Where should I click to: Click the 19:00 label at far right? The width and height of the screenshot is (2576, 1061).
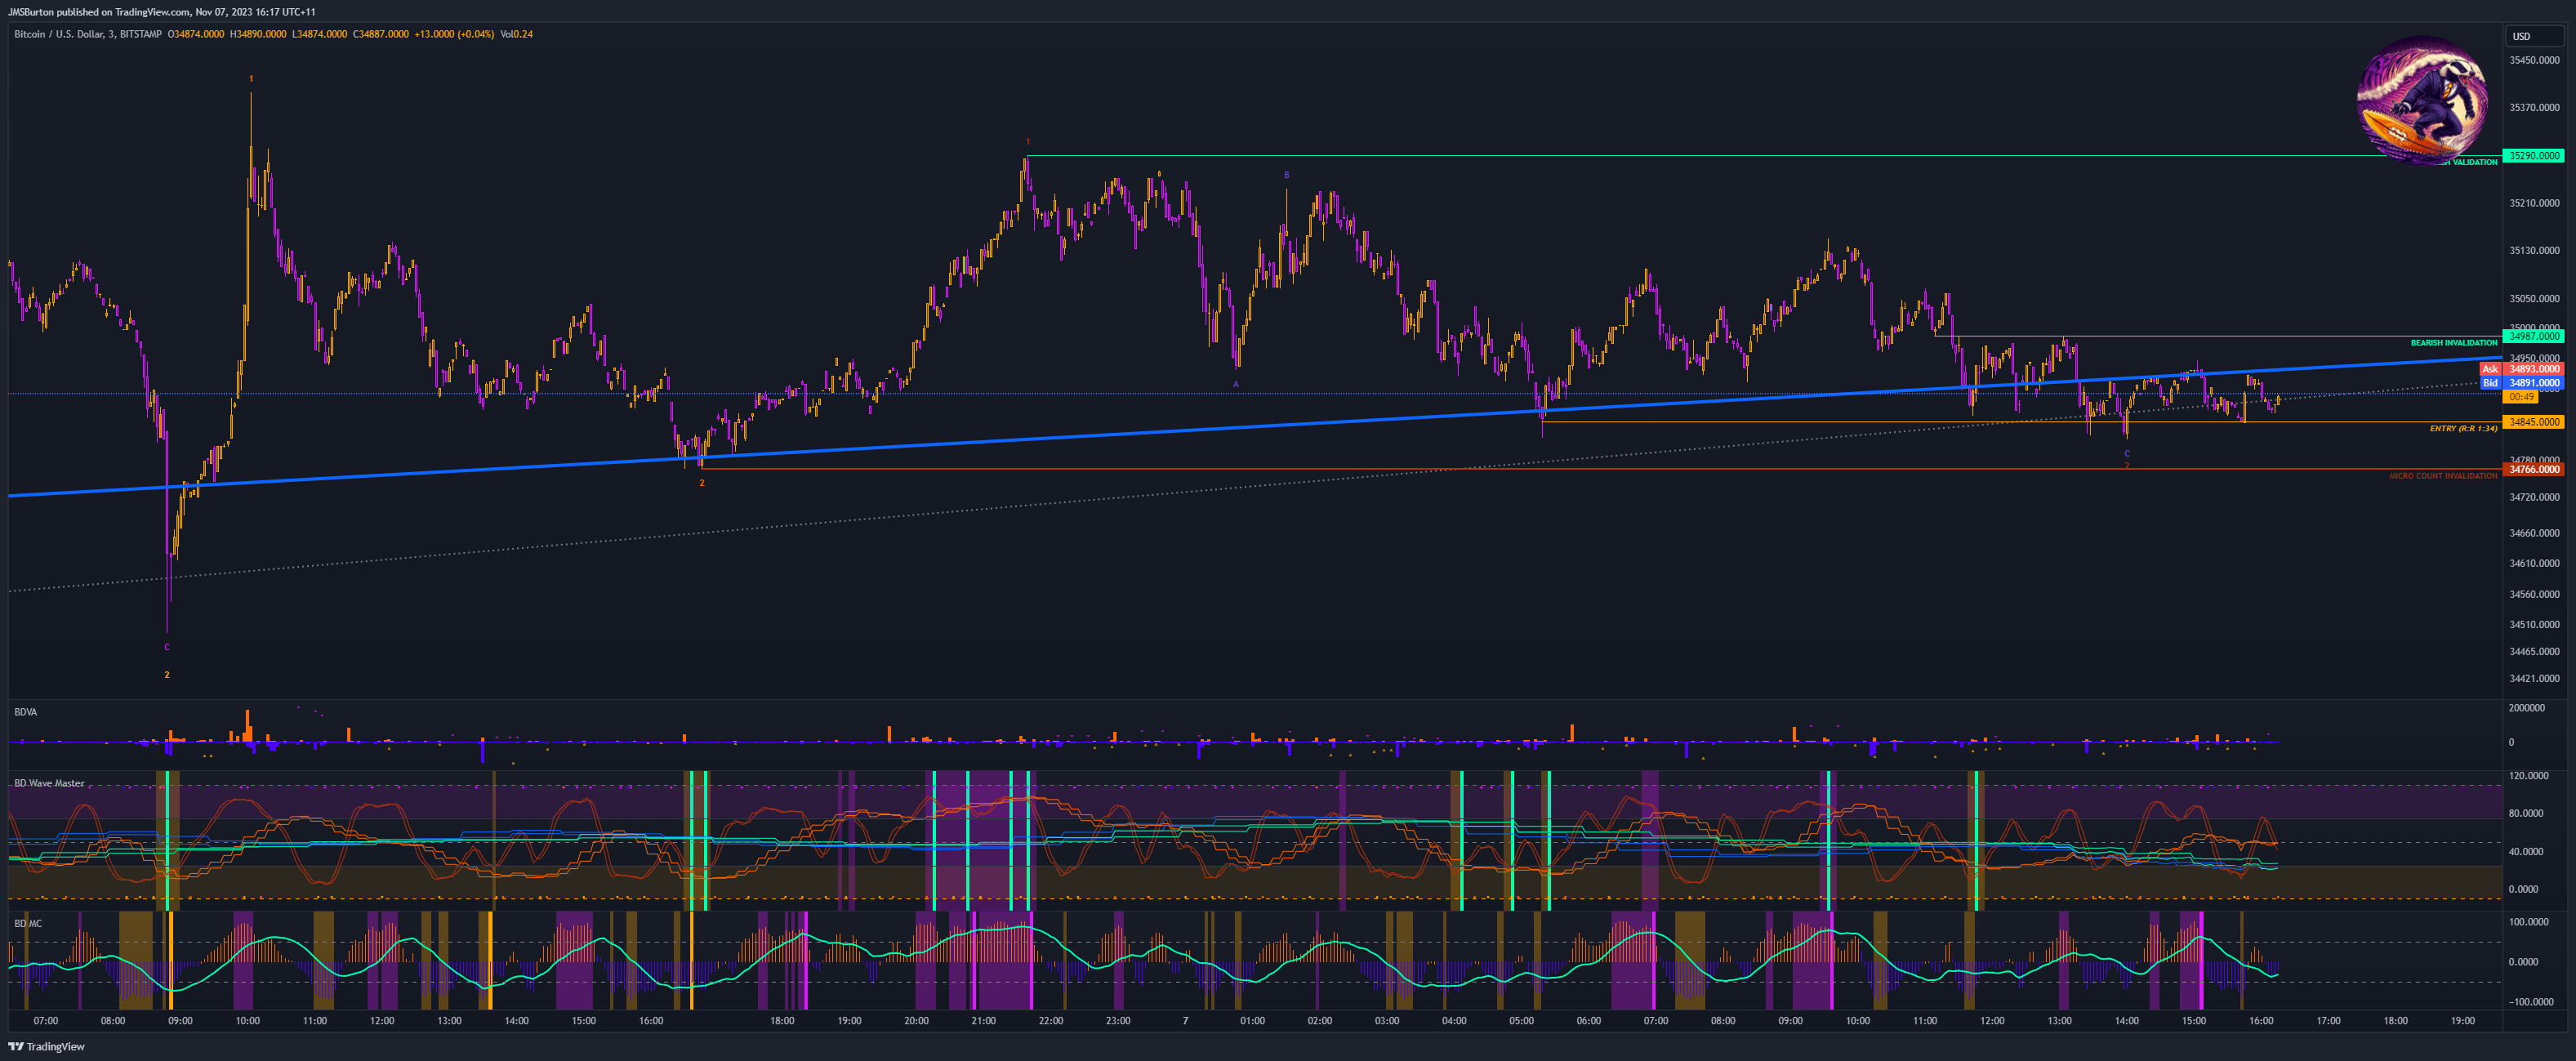click(x=2463, y=1021)
